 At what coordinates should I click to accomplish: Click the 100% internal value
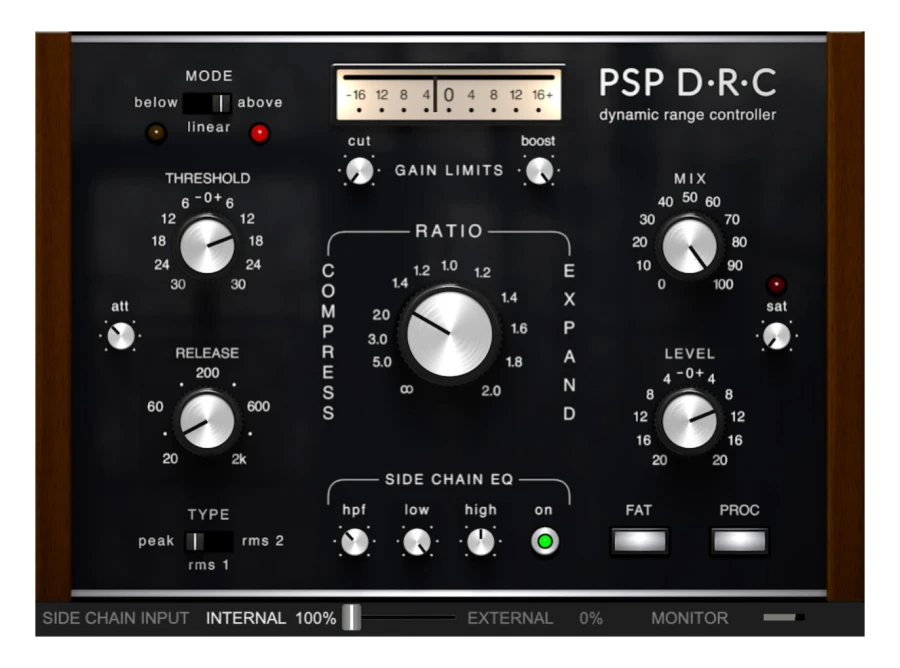tap(316, 618)
